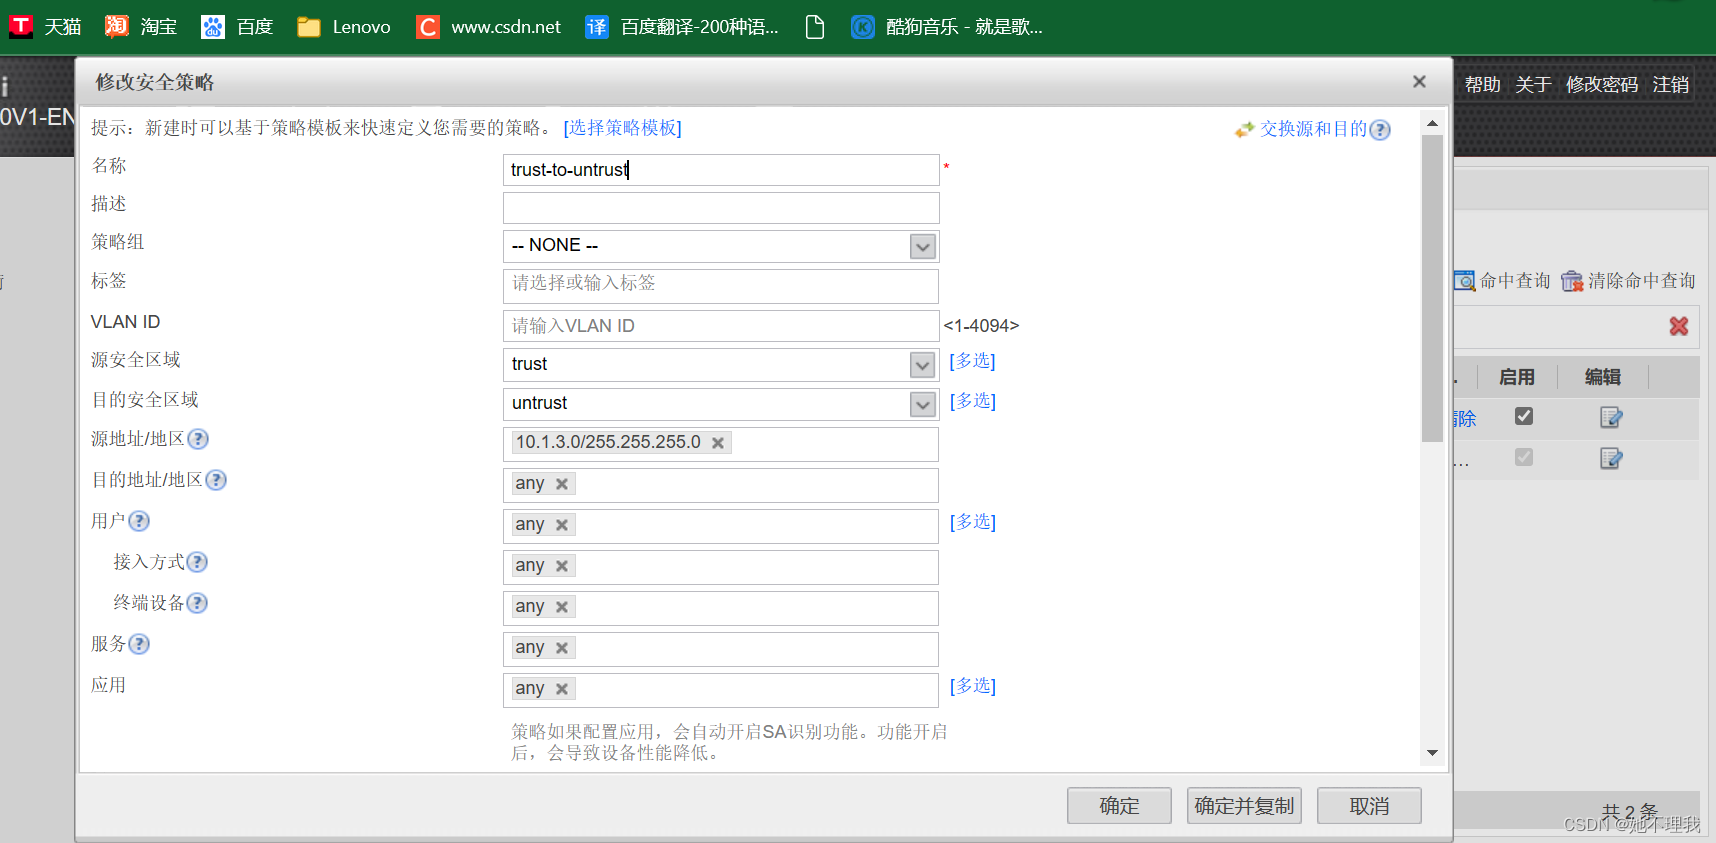This screenshot has height=843, width=1716.
Task: Open the blank page bookmark icon
Action: click(815, 27)
